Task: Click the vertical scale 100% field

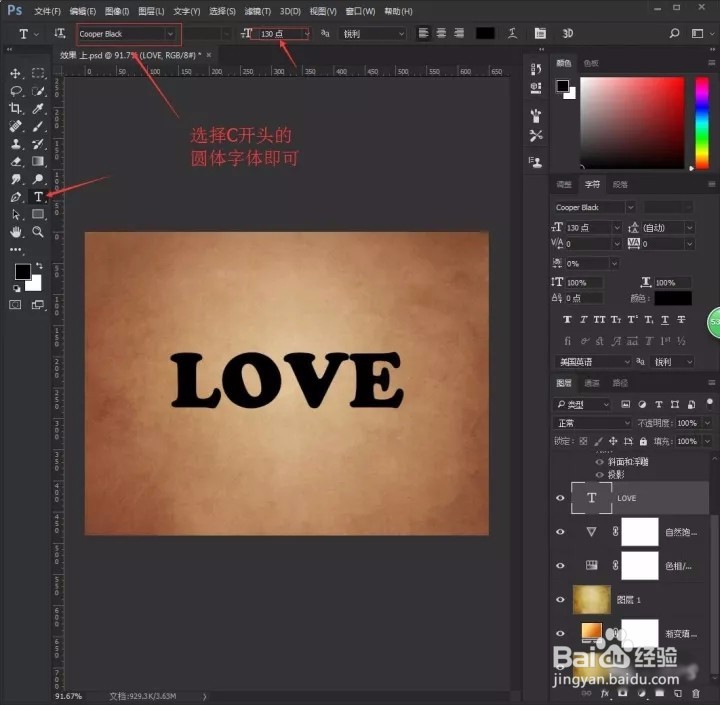Action: pos(584,283)
